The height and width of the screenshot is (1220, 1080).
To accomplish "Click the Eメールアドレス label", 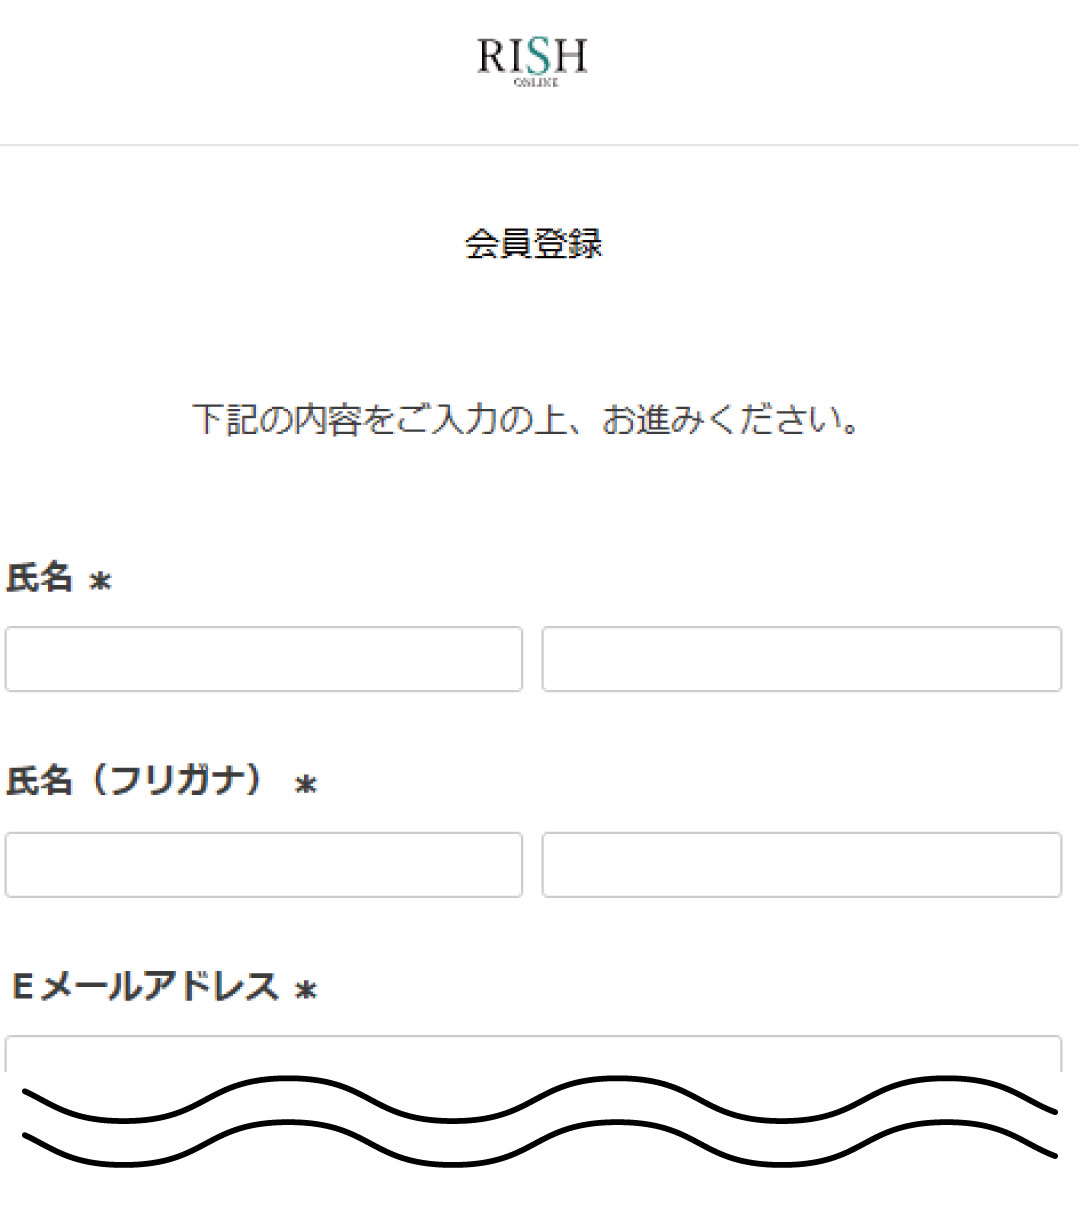I will pyautogui.click(x=145, y=992).
